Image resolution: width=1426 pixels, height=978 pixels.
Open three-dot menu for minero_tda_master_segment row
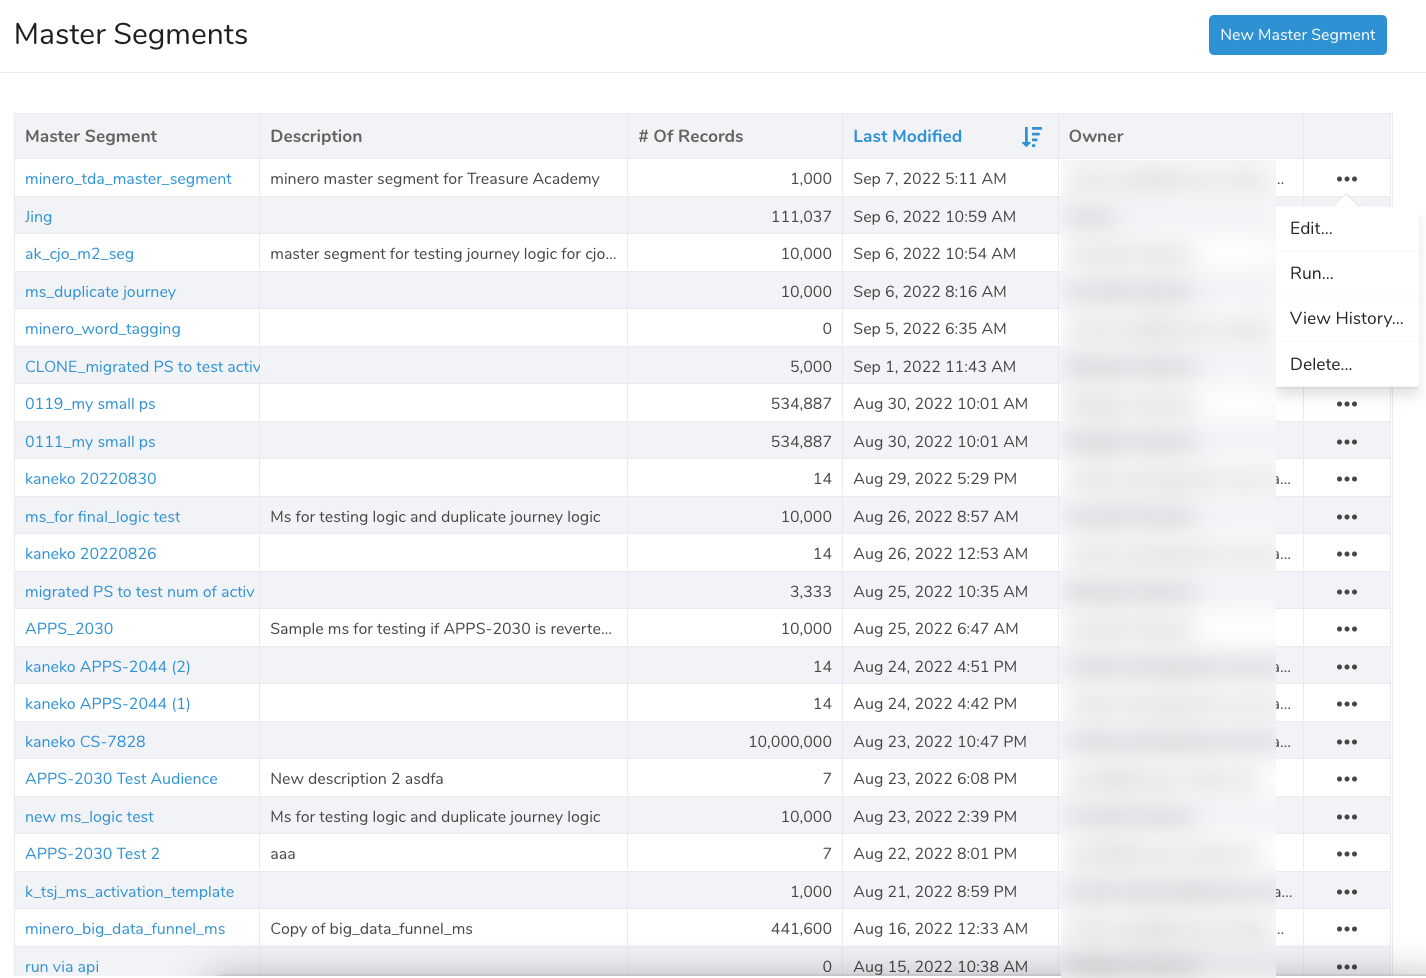coord(1346,179)
